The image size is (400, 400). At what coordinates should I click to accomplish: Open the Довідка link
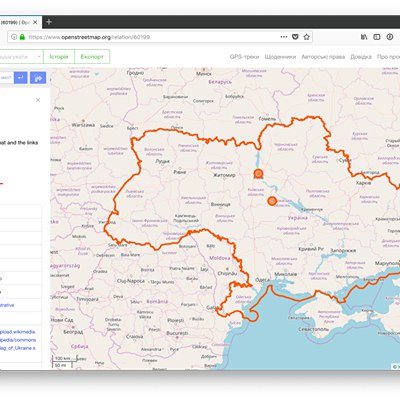[361, 57]
